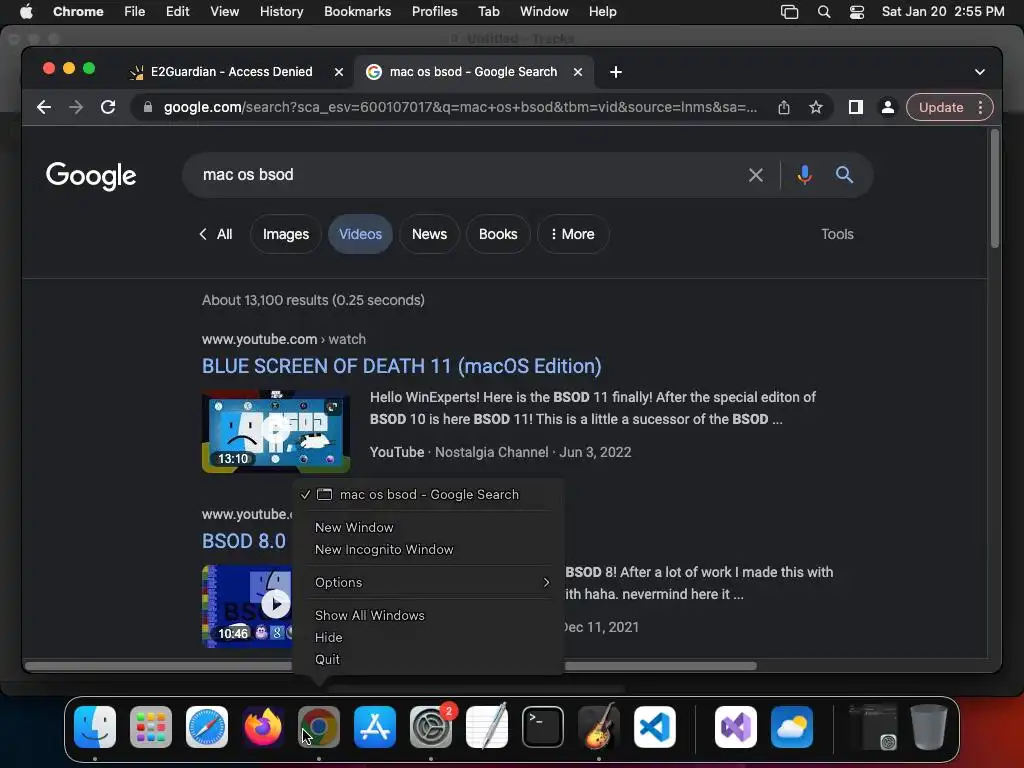Switch to the E2Guardian - Access Denied tab
The image size is (1024, 768).
tap(234, 72)
